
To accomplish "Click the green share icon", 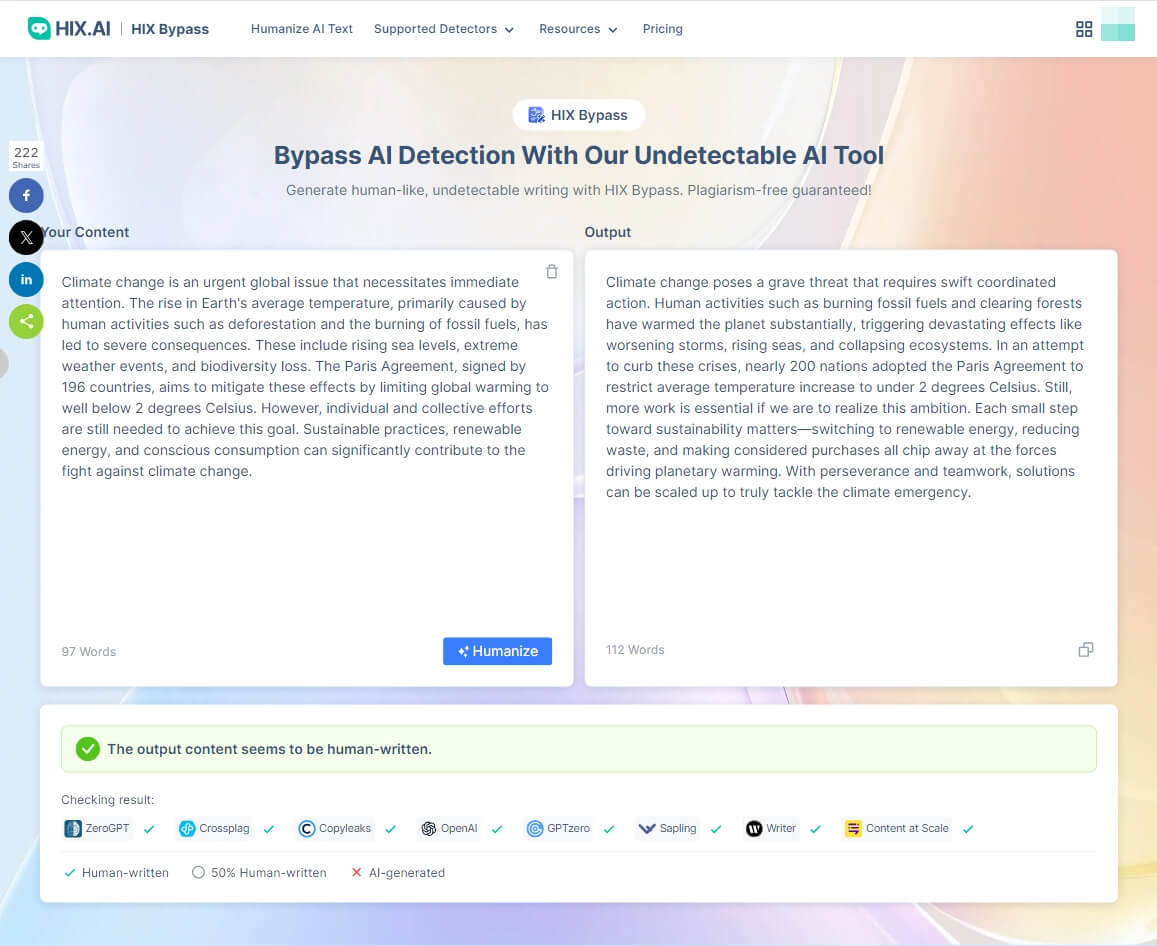I will (26, 322).
